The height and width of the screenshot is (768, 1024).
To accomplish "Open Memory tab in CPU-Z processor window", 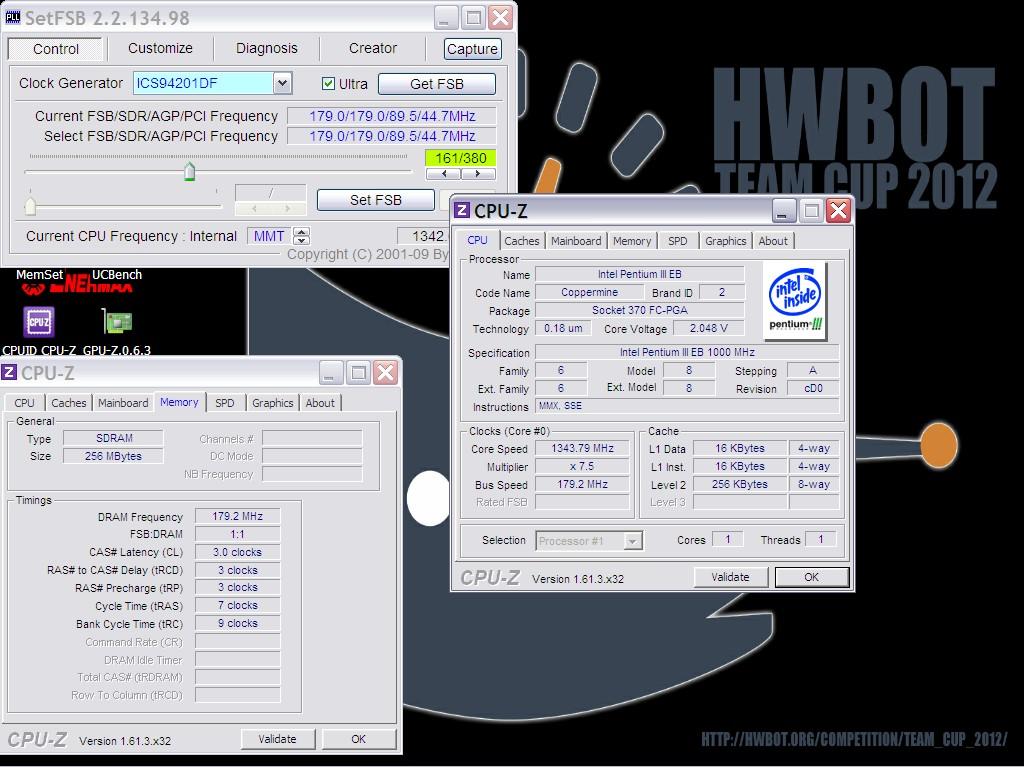I will tap(632, 241).
